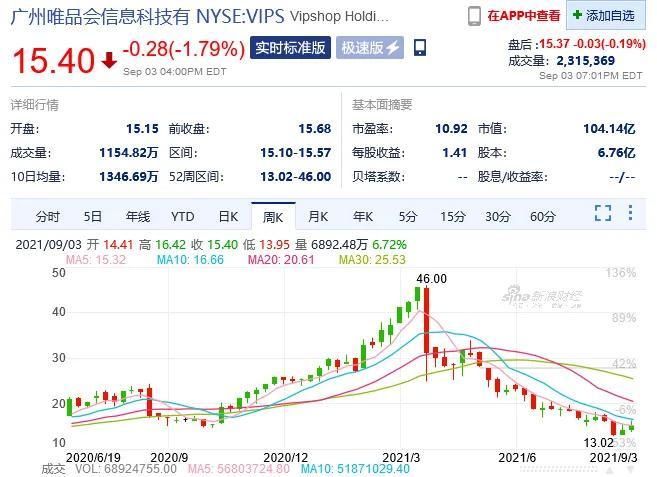657x477 pixels.
Task: Show the 5日 five-day chart
Action: [93, 217]
